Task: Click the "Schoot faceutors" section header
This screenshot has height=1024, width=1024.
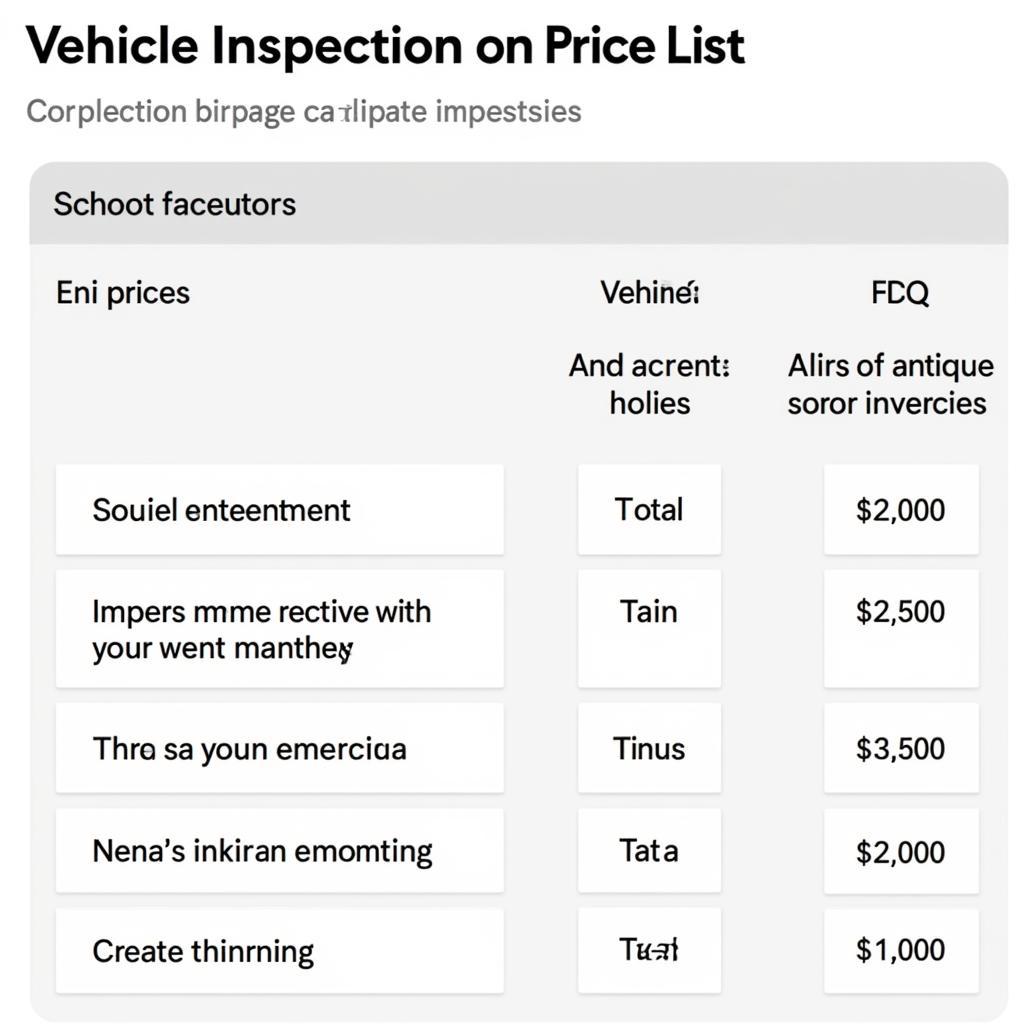Action: tap(175, 204)
